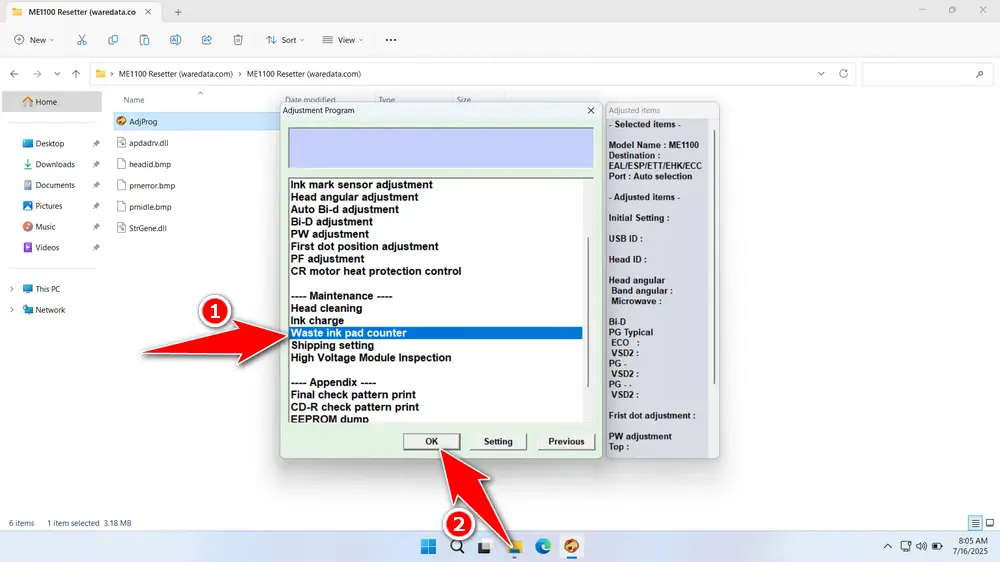1000x562 pixels.
Task: Select Final check pattern print
Action: coord(353,395)
